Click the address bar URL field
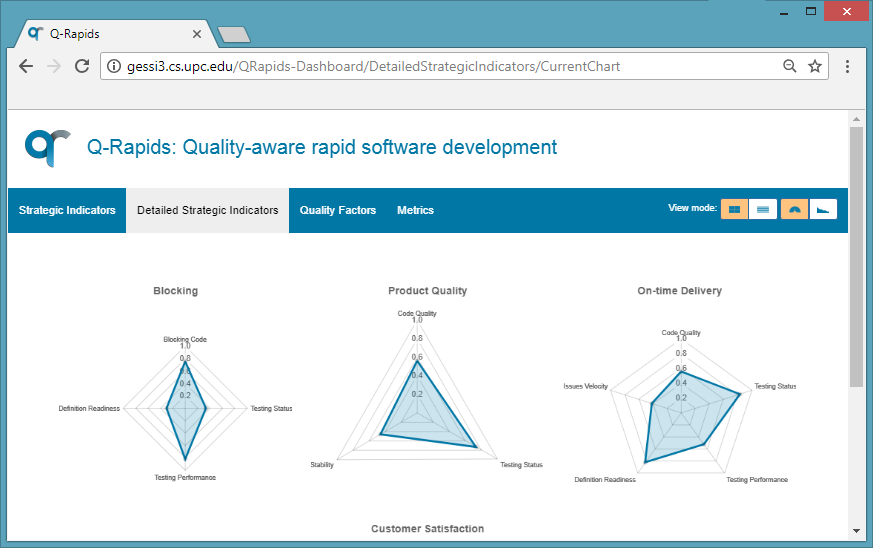Viewport: 873px width, 548px height. [440, 66]
